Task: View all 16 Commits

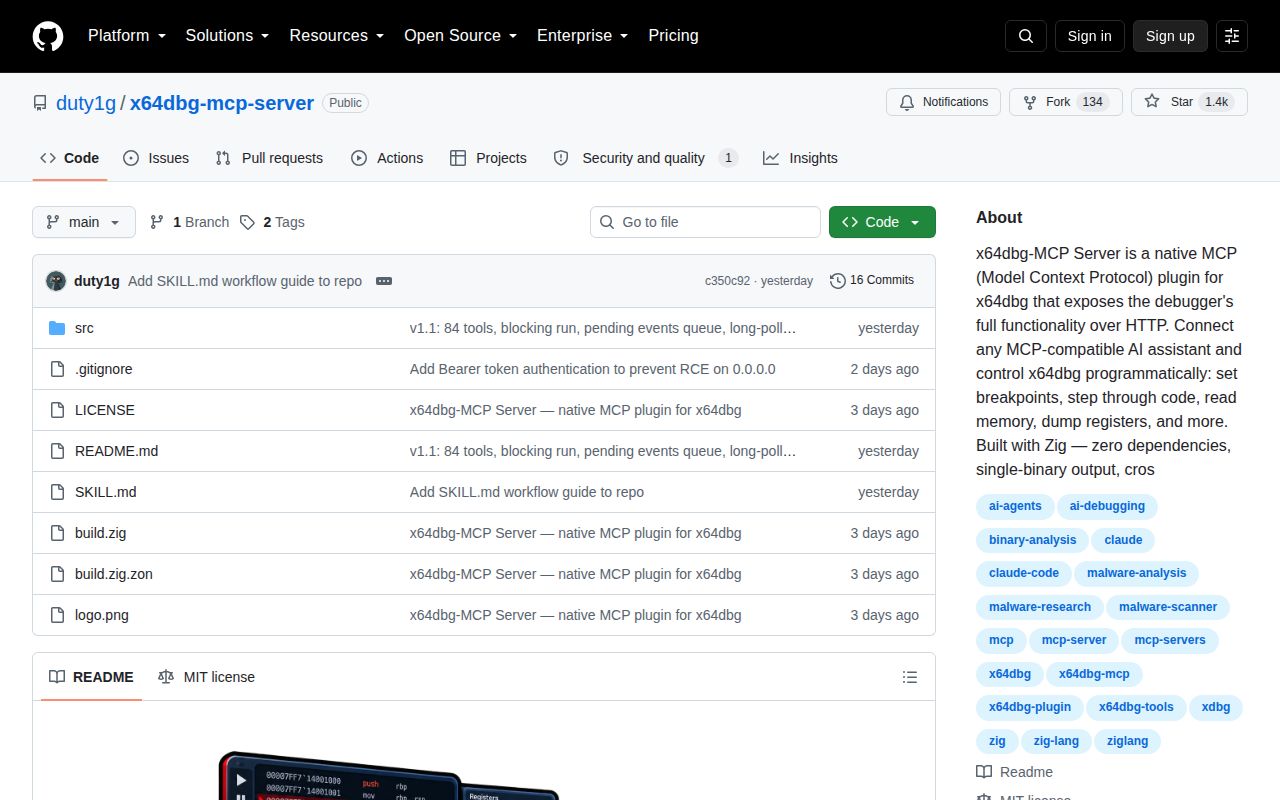Action: pyautogui.click(x=872, y=281)
